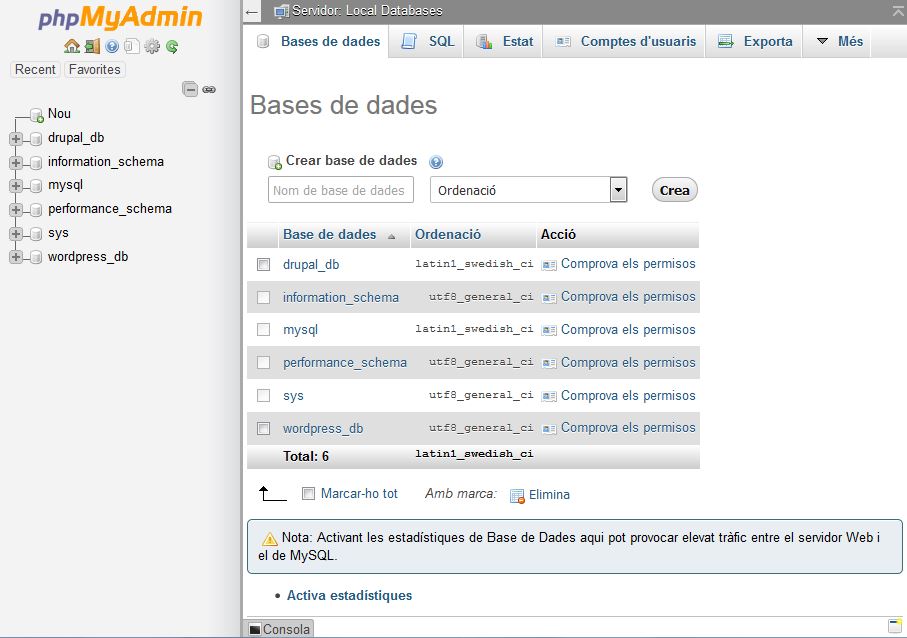Screen dimensions: 907x638
Task: Expand performance_schema in the tree
Action: tap(16, 210)
